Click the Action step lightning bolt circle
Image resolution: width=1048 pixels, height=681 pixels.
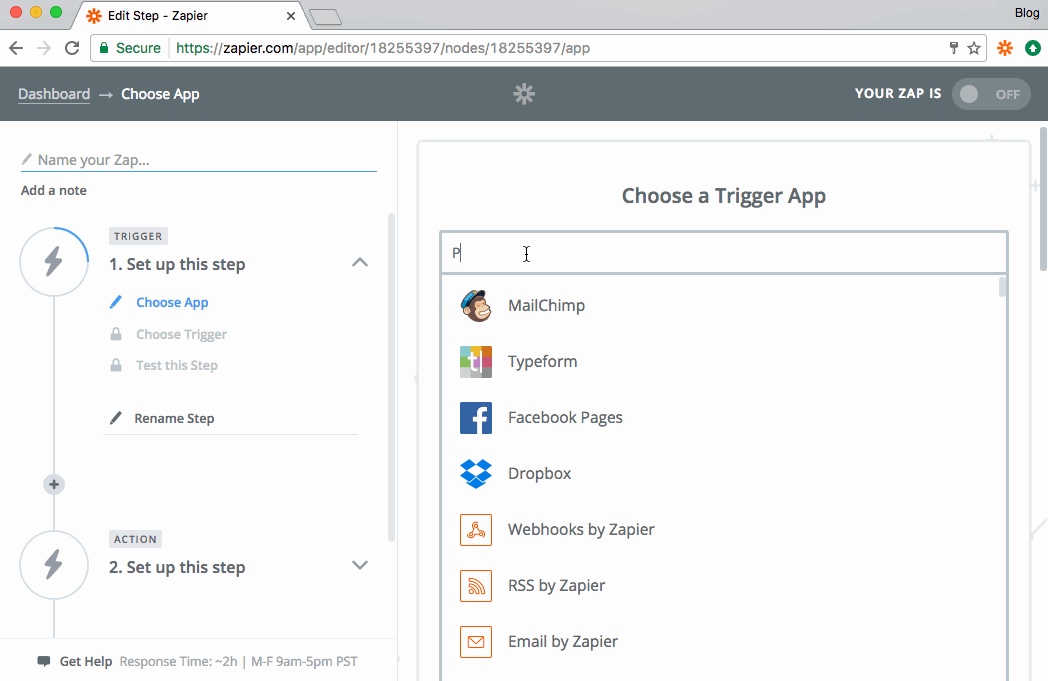[54, 565]
